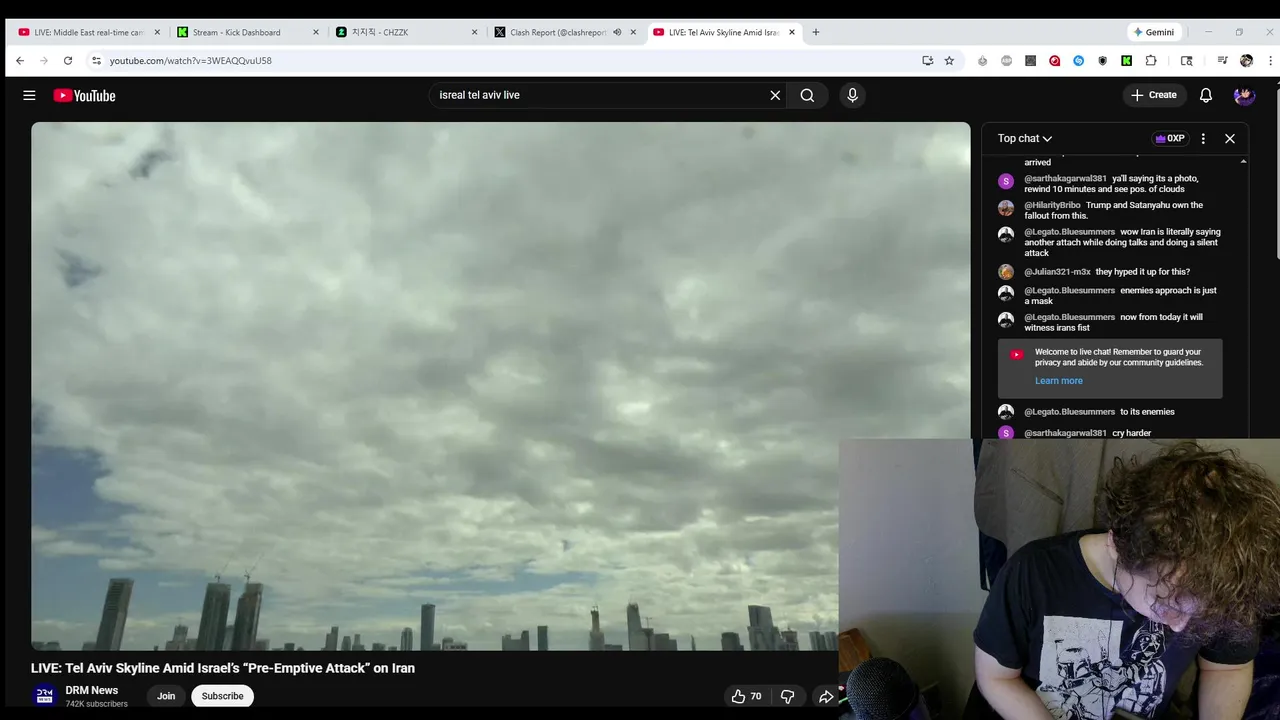Click inside the YouTube search field
Image resolution: width=1280 pixels, height=720 pixels.
point(600,95)
